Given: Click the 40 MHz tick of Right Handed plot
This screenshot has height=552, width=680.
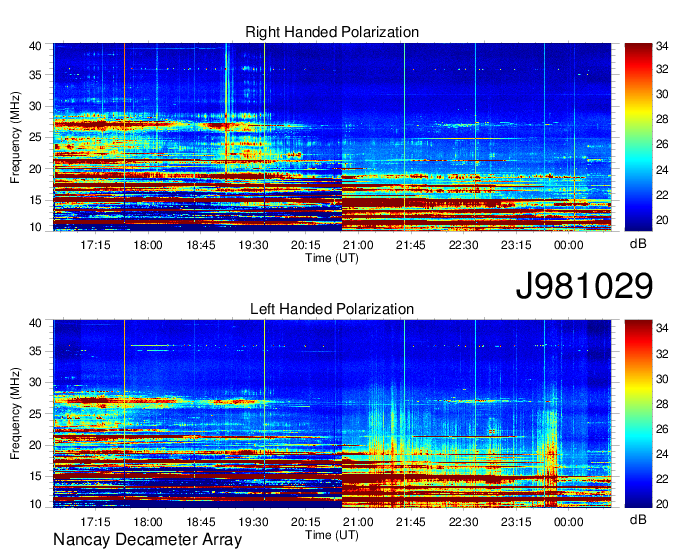Looking at the screenshot, I should (x=35, y=46).
